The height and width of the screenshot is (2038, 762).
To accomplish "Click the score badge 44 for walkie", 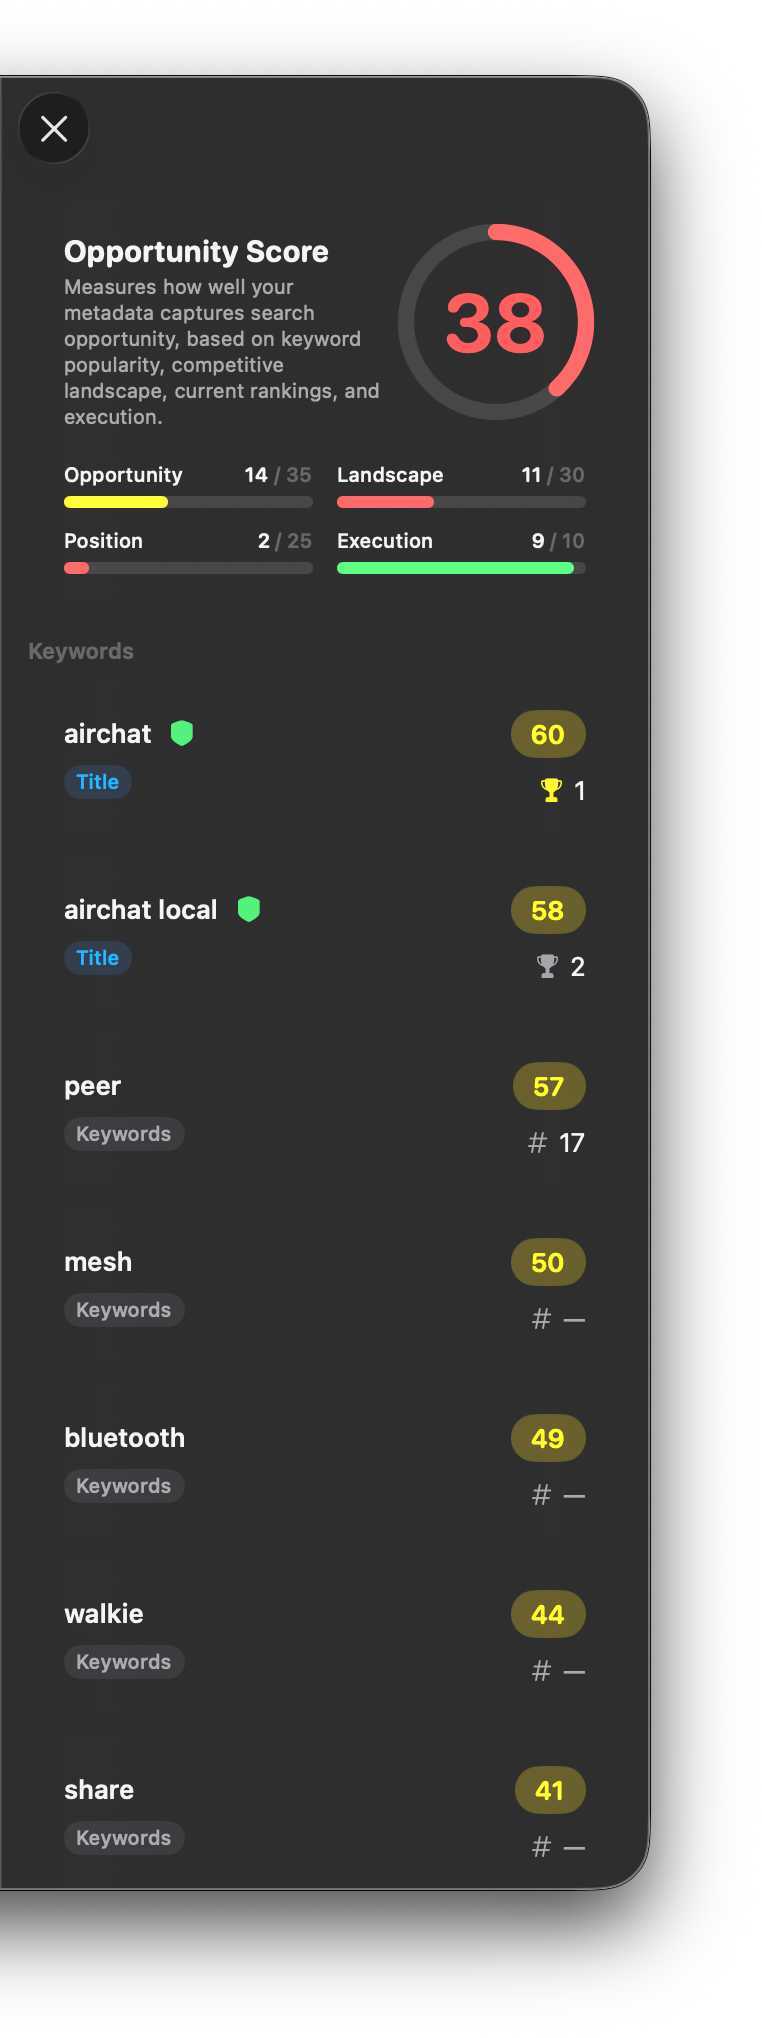I will coord(548,1615).
